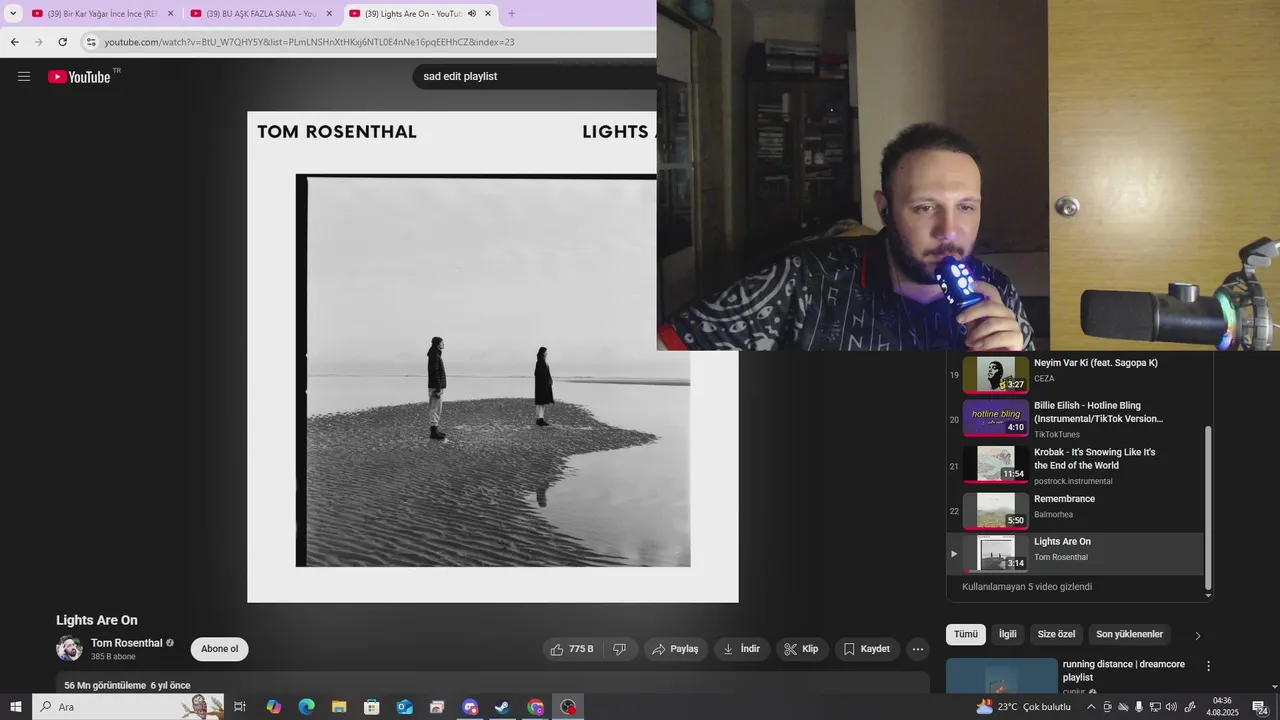Save video to playlist with Kaydet
The width and height of the screenshot is (1280, 720).
coord(867,649)
